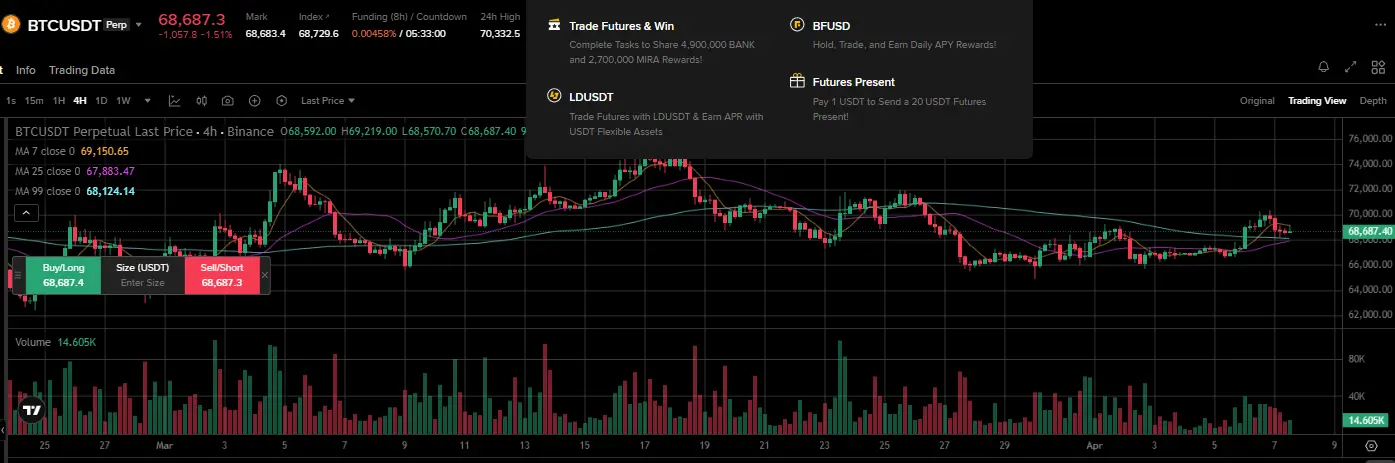Switch to the Info tab
The height and width of the screenshot is (463, 1395).
(26, 70)
